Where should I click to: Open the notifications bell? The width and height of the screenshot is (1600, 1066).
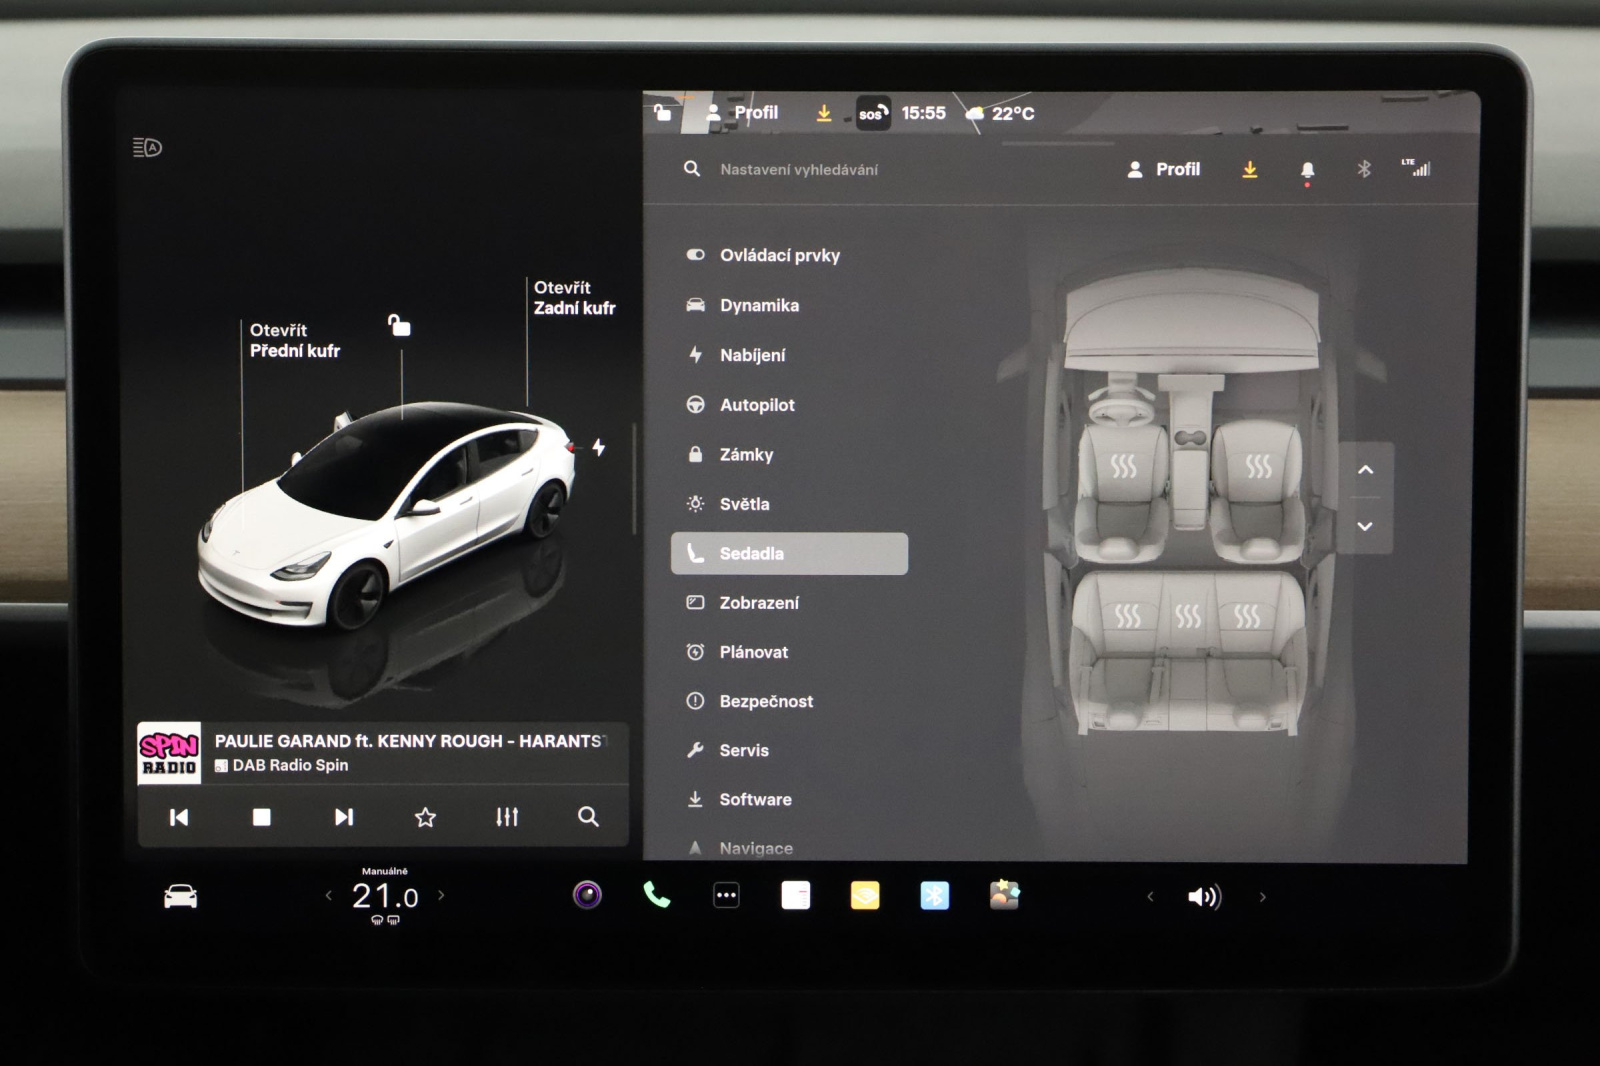(x=1307, y=170)
